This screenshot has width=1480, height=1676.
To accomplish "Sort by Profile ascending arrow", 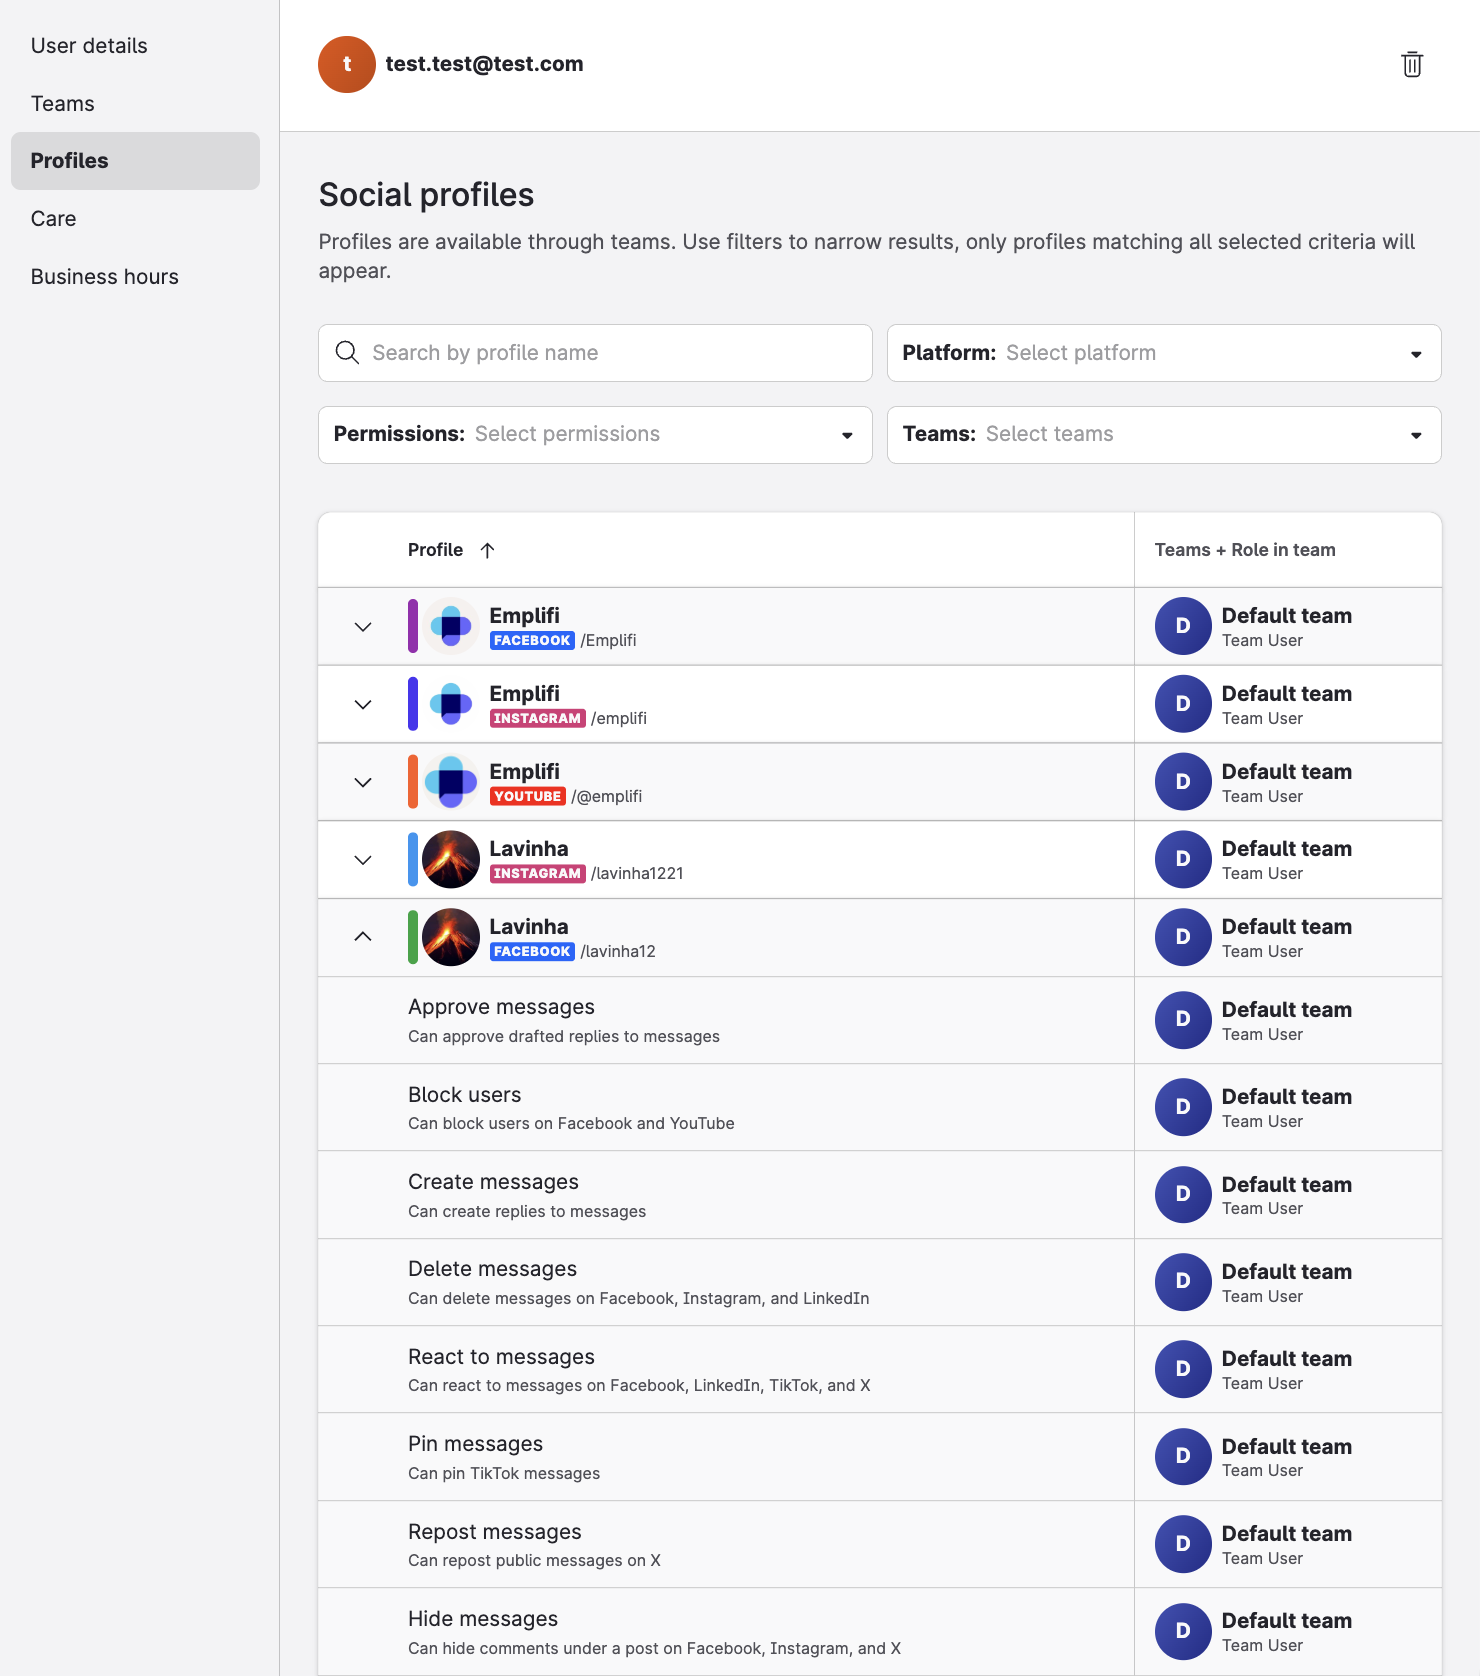I will pyautogui.click(x=487, y=550).
